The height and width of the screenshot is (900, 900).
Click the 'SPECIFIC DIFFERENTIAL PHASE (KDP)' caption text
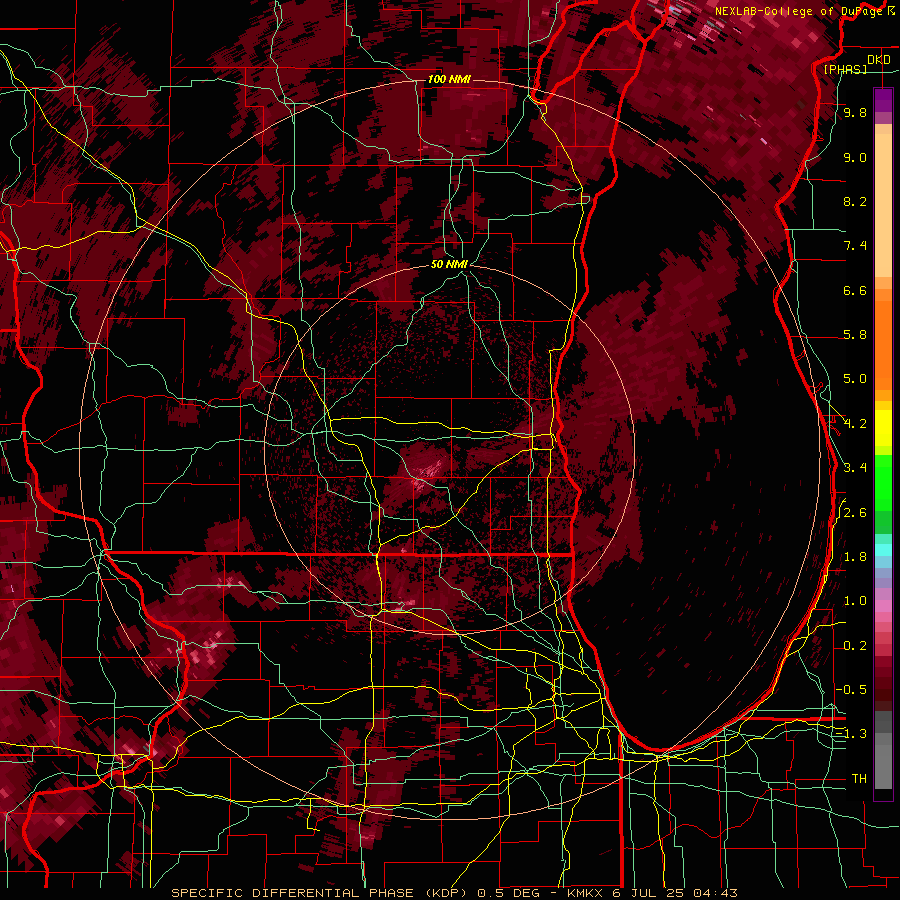319,893
